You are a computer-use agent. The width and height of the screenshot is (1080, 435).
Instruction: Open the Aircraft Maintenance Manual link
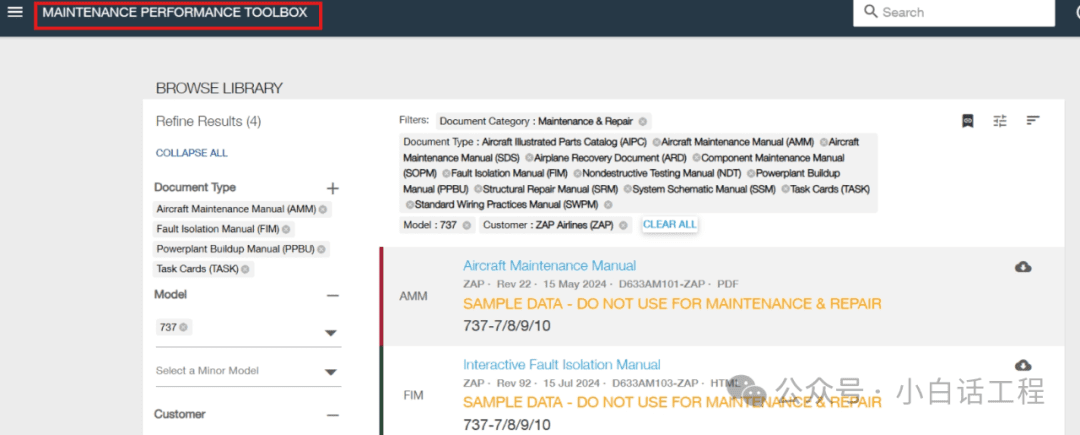coord(549,266)
